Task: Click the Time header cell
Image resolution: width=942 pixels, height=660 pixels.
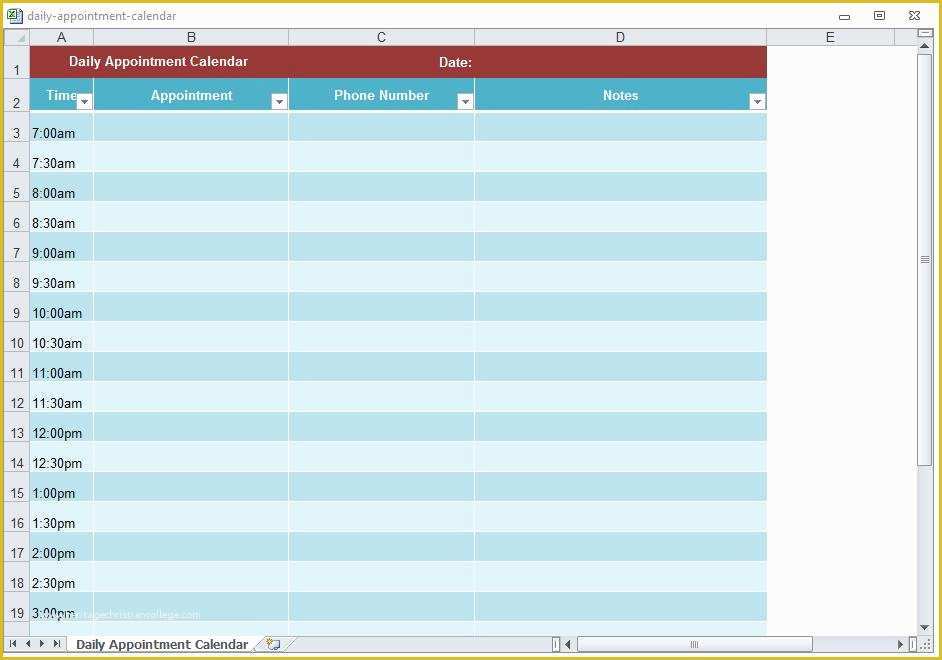Action: point(61,95)
